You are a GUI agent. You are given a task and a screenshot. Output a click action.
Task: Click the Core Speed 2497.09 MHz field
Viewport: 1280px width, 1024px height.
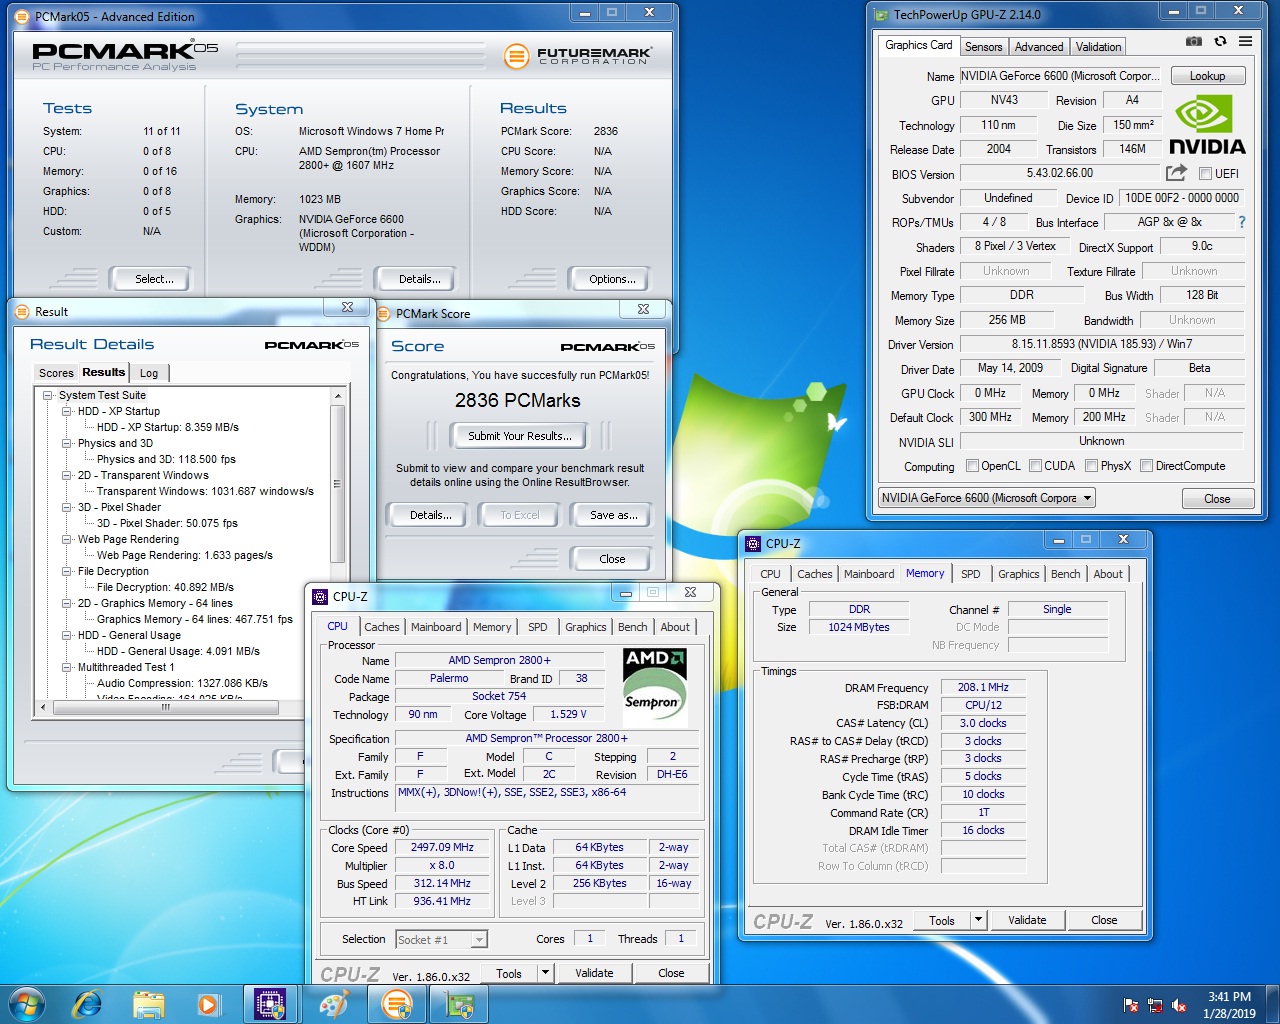coord(442,847)
